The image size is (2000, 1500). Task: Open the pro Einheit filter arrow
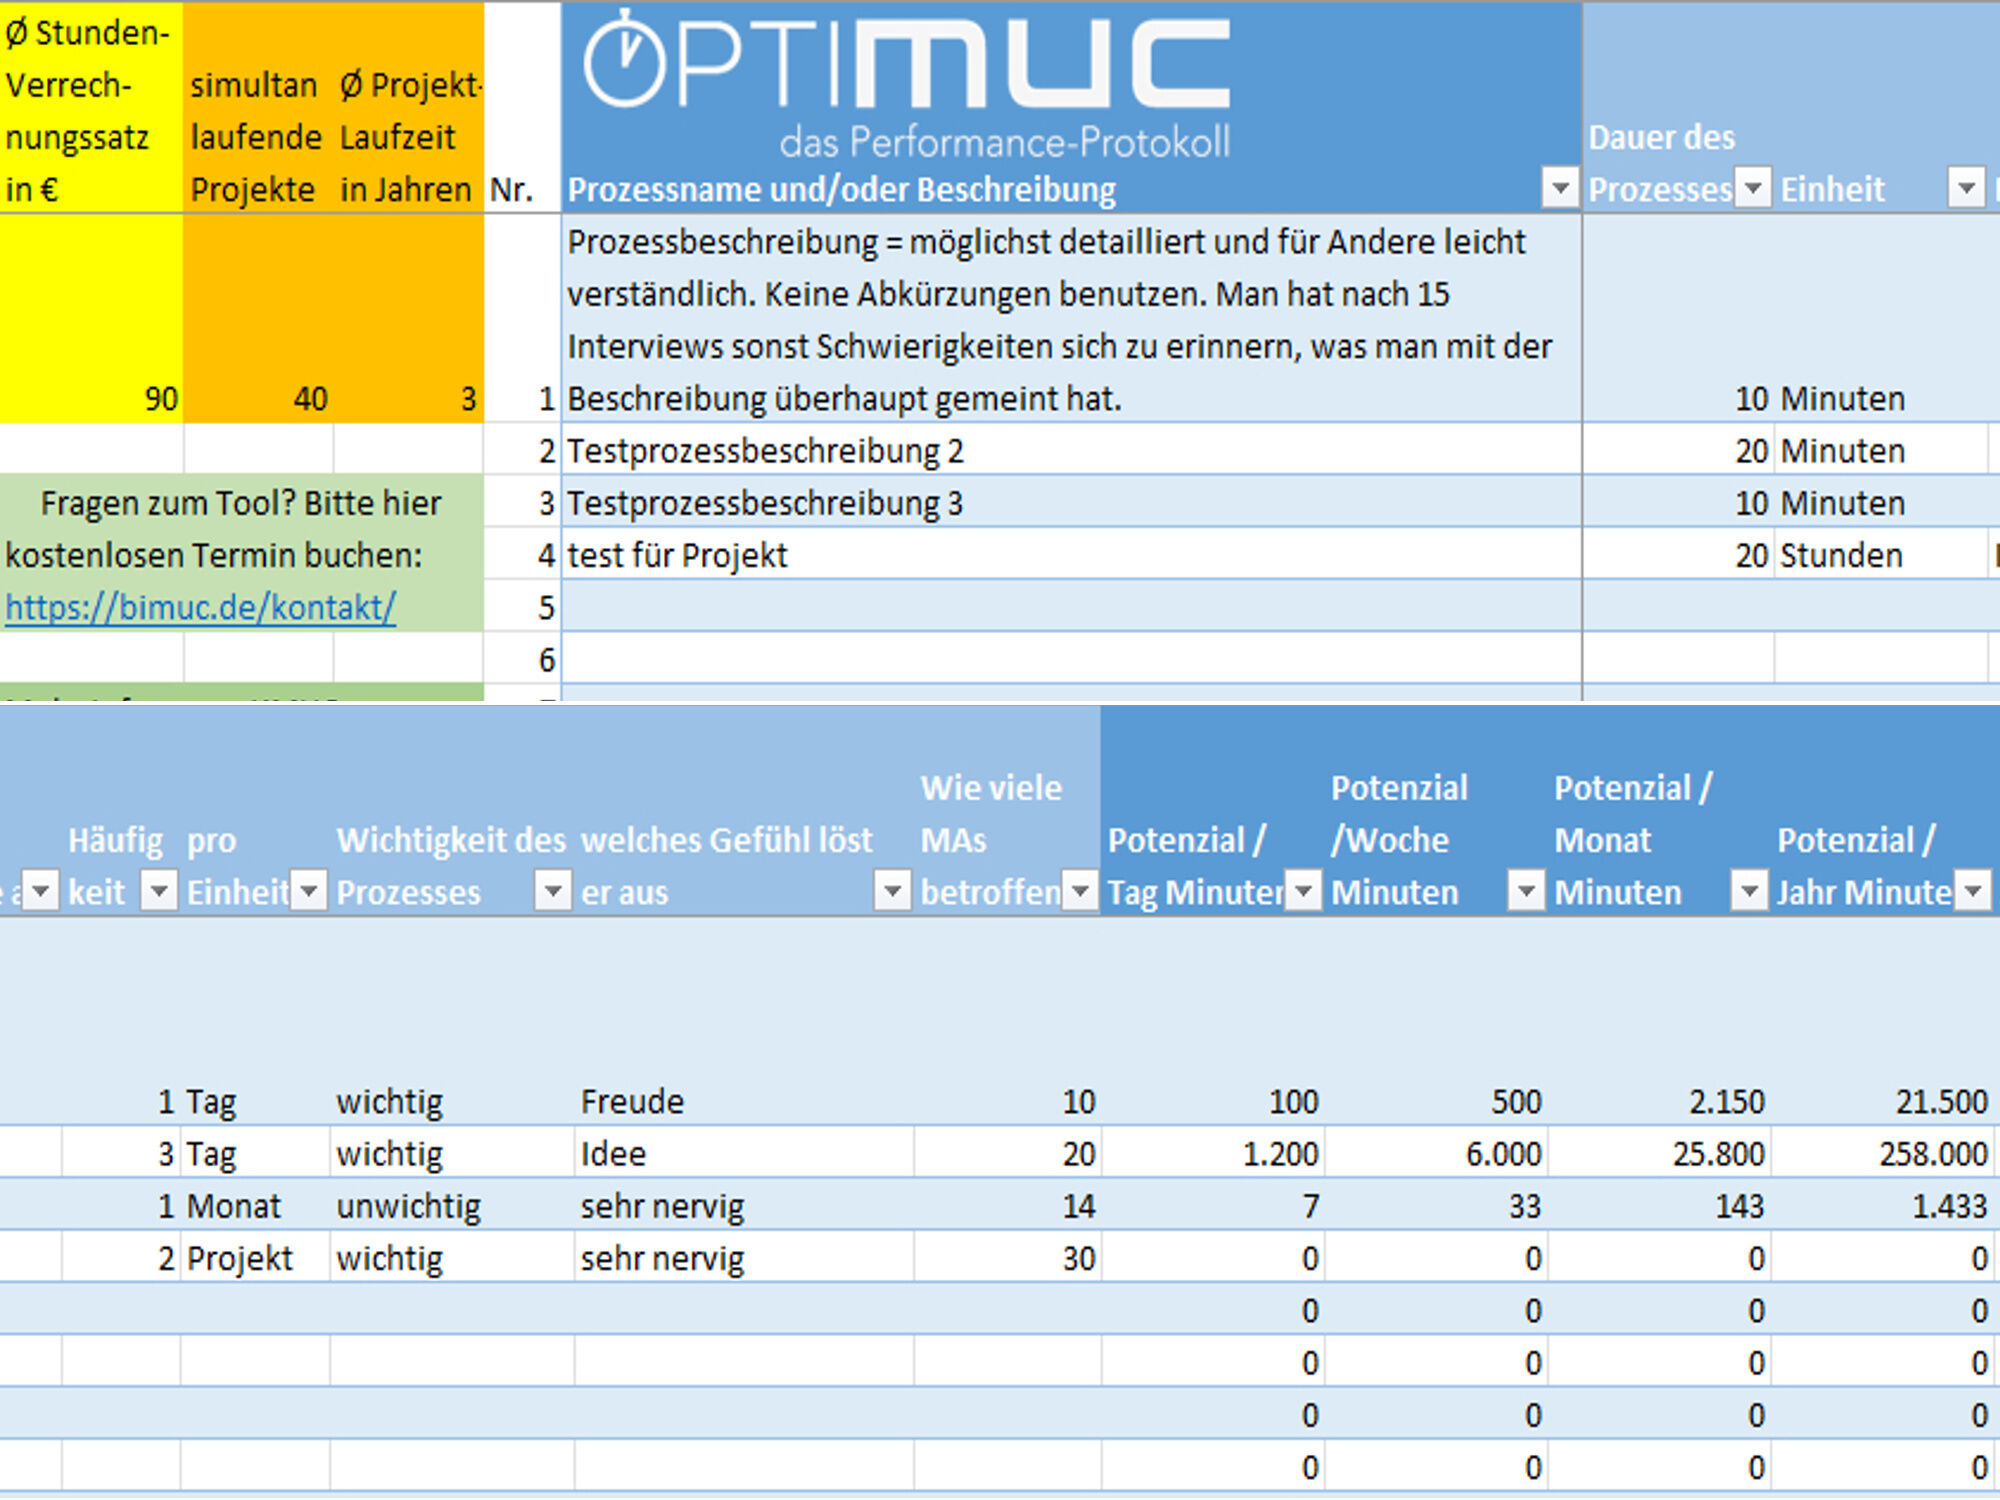click(x=309, y=890)
